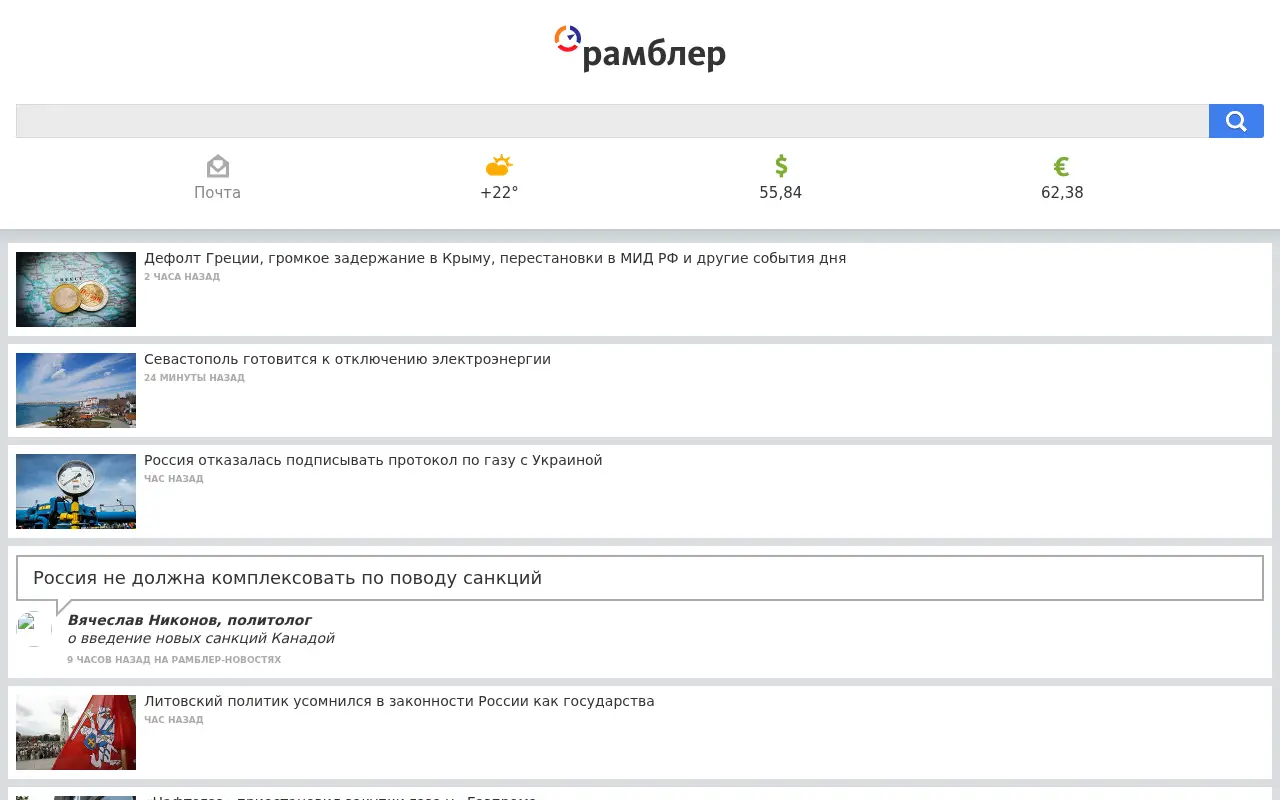Click the euro sign currency icon
Screen dimensions: 1280x800
coord(1062,166)
